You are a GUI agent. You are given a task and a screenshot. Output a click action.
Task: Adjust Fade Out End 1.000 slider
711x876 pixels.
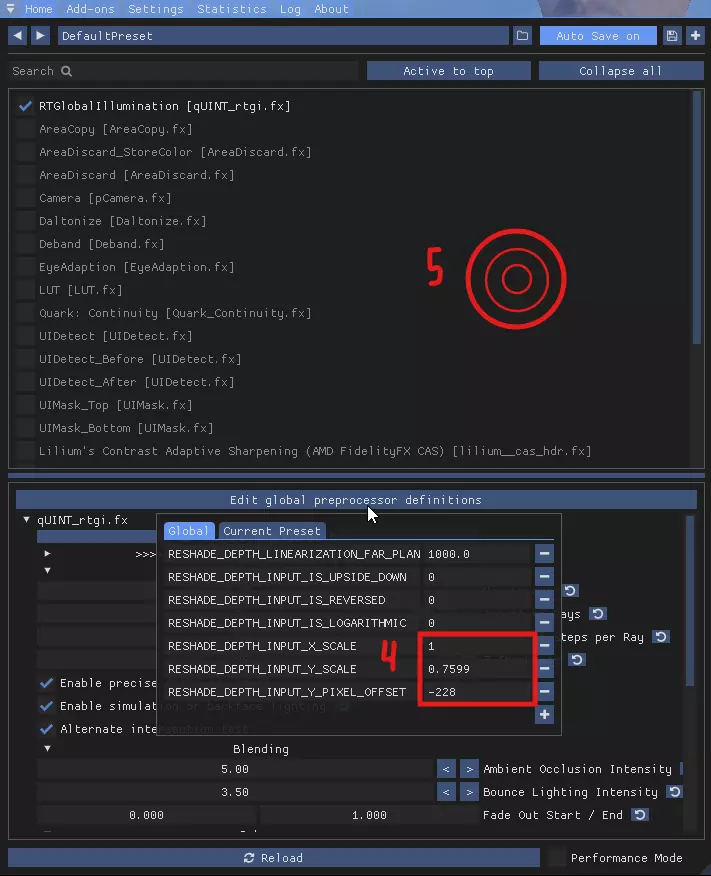(369, 815)
